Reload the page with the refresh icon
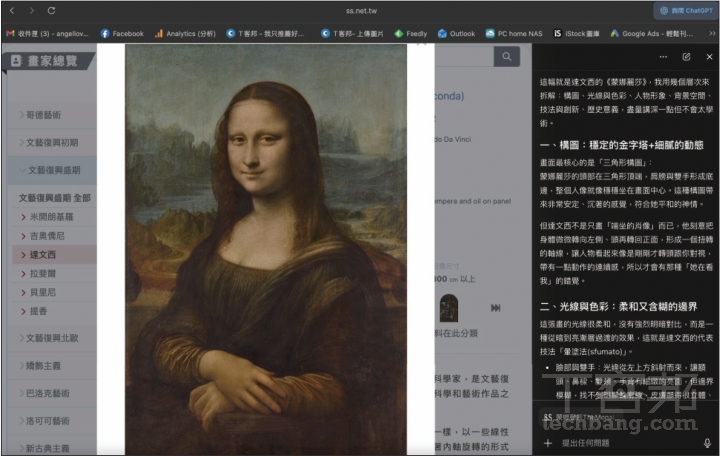This screenshot has width=720, height=456. click(51, 11)
